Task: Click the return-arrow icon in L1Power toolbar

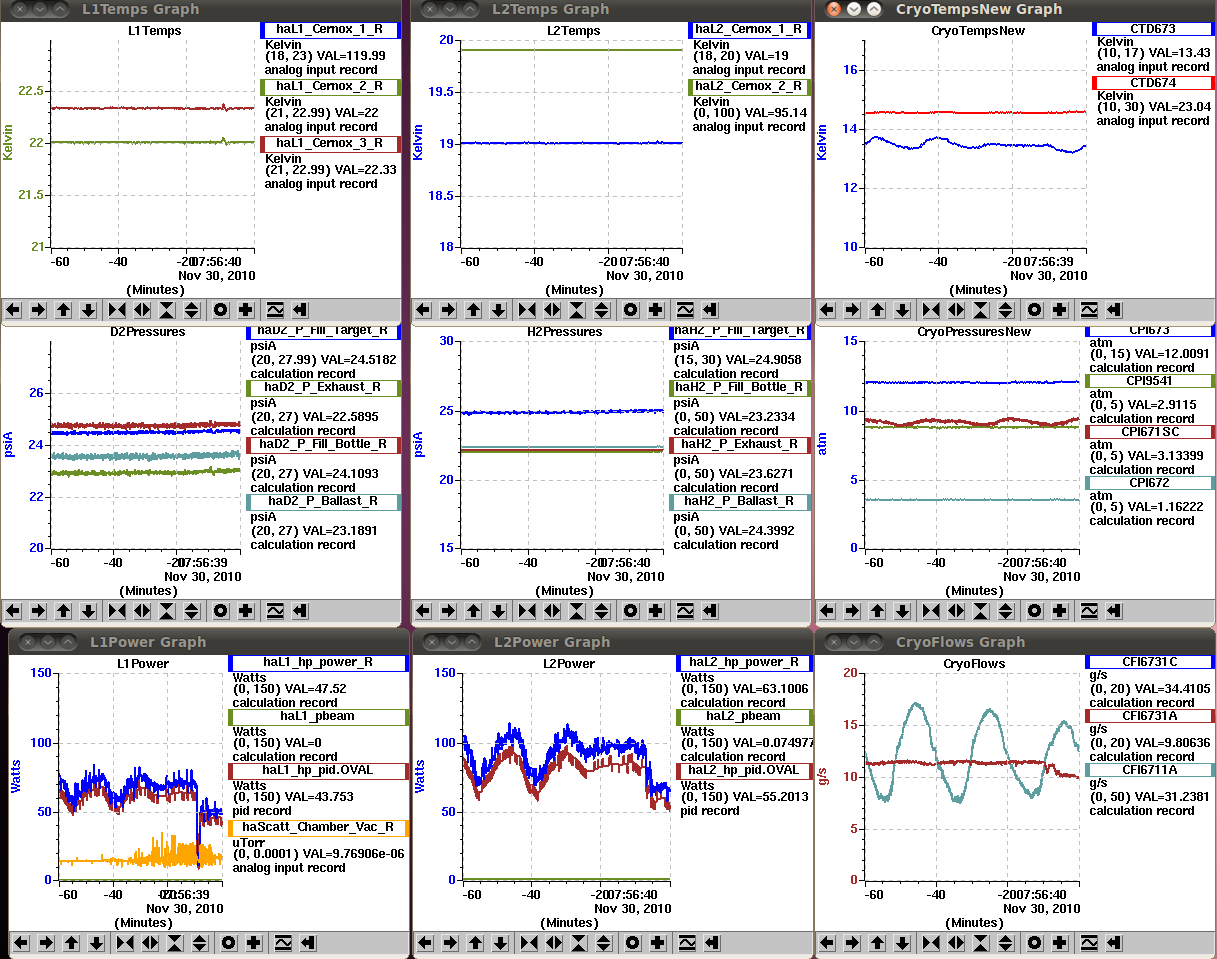Action: coord(308,942)
